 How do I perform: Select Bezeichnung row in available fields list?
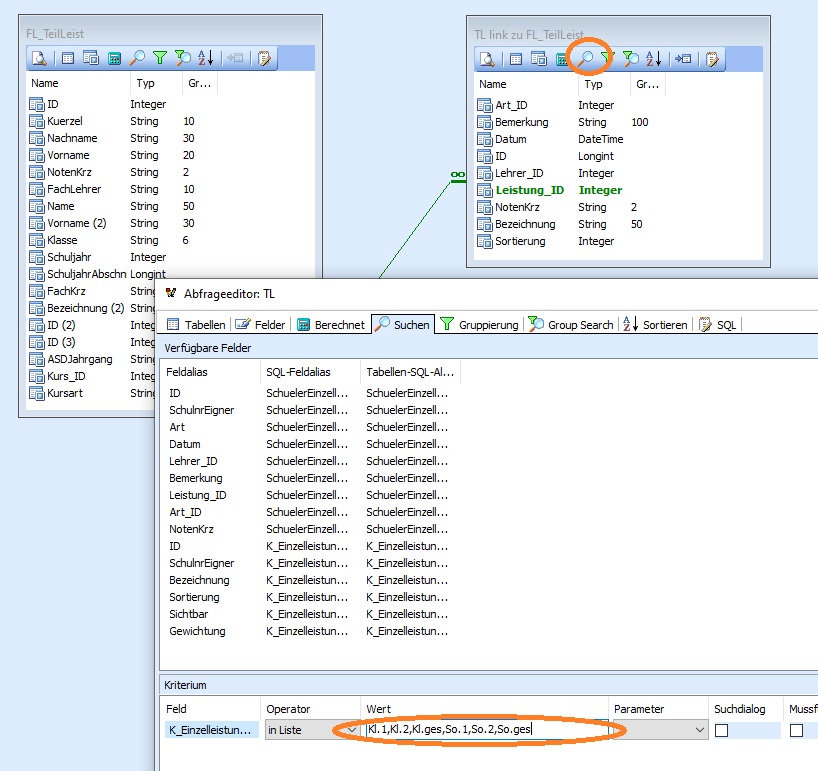(x=199, y=580)
